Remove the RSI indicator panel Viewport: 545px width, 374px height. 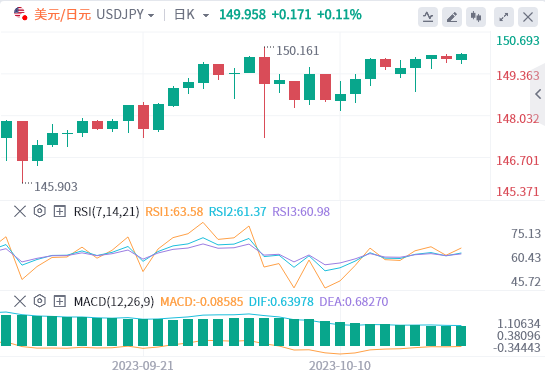click(20, 211)
